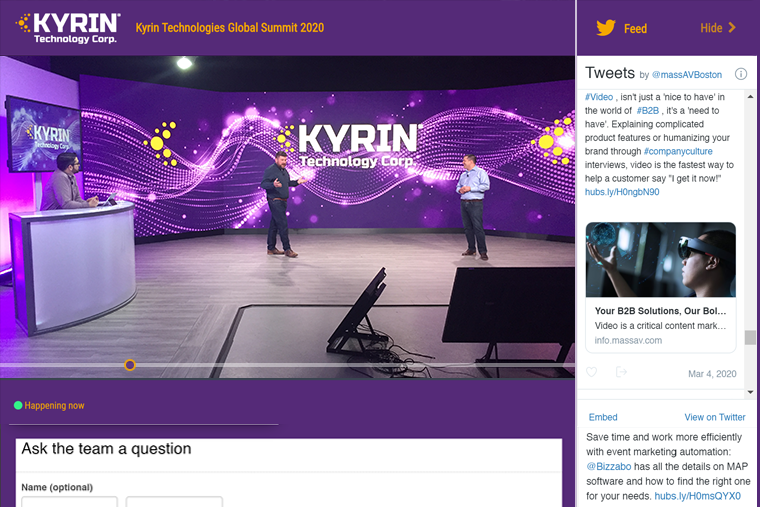Click the tweet feed scroll down arrow
This screenshot has height=507, width=760.
(x=750, y=392)
